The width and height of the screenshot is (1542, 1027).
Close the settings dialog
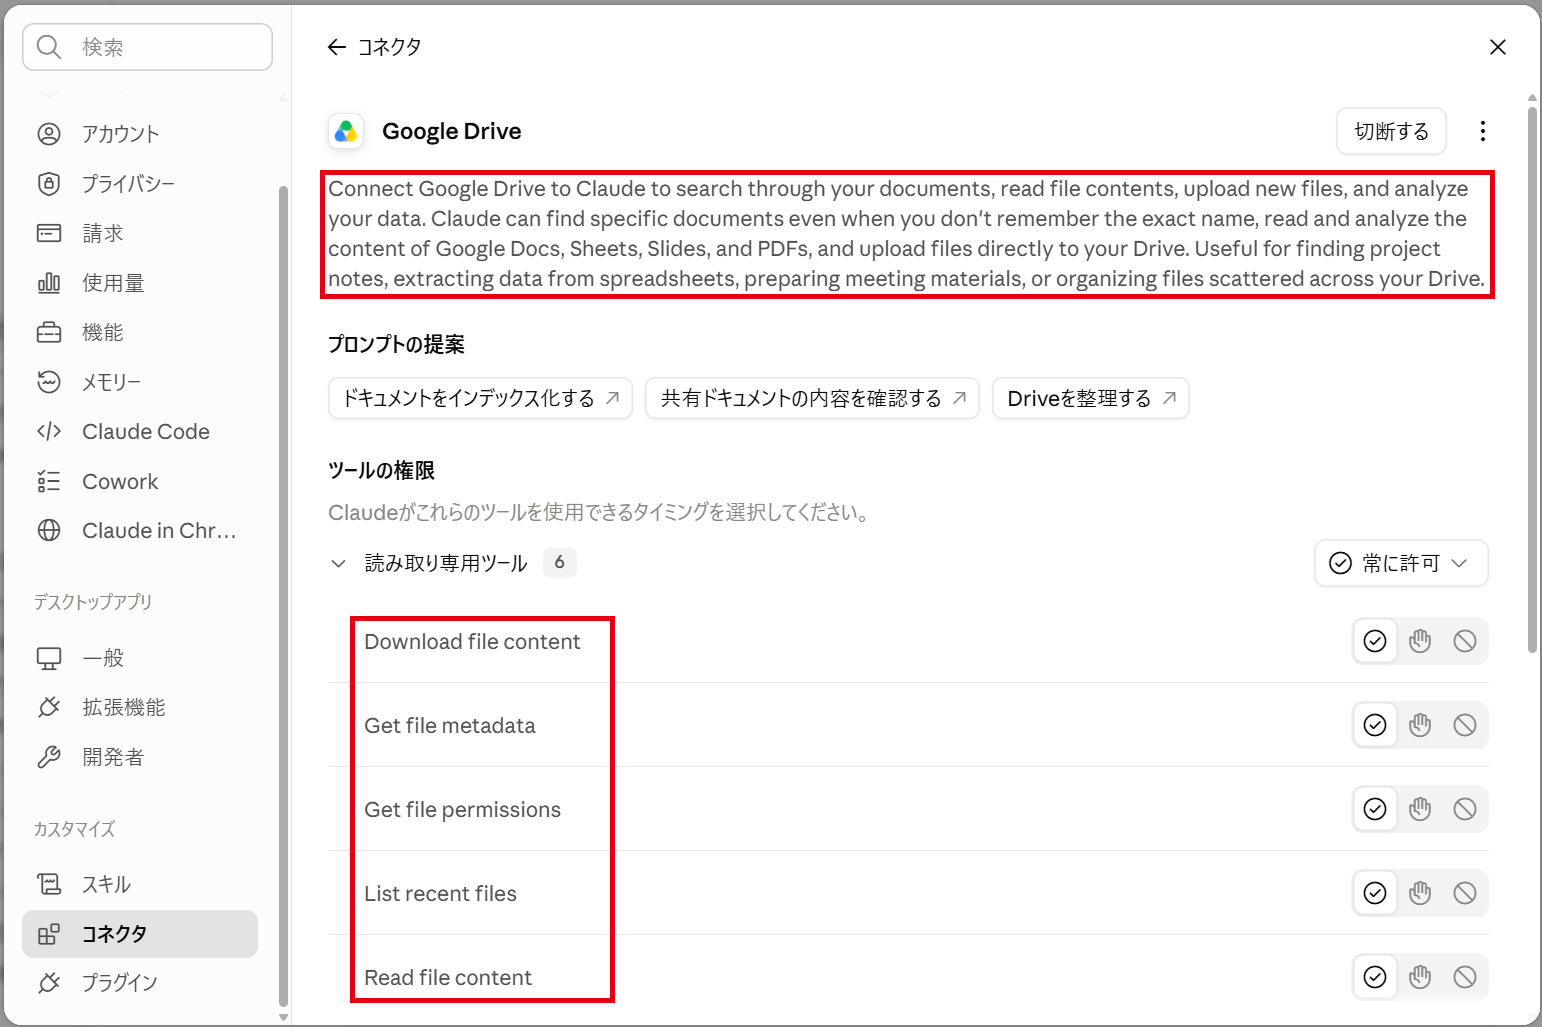pos(1498,47)
